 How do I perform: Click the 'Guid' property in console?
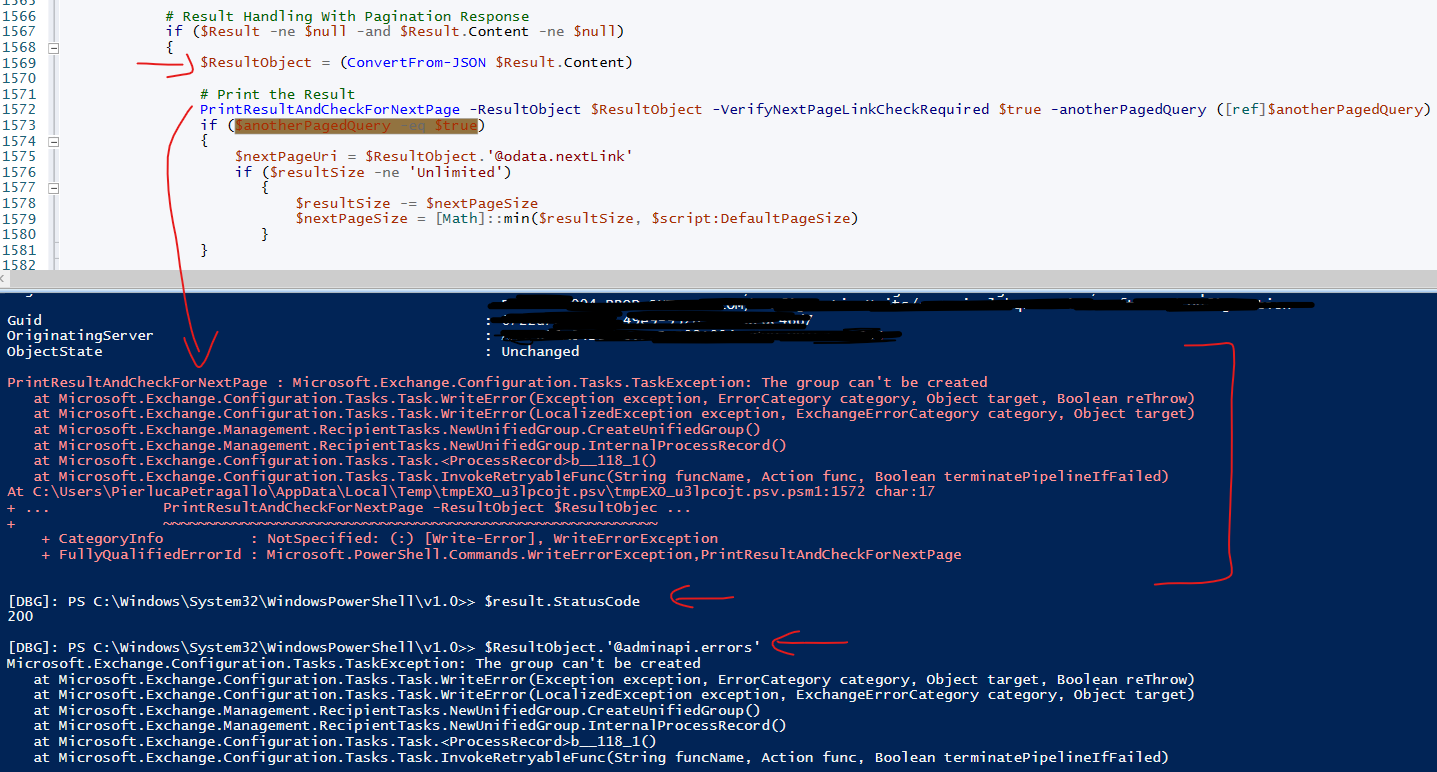click(x=24, y=320)
